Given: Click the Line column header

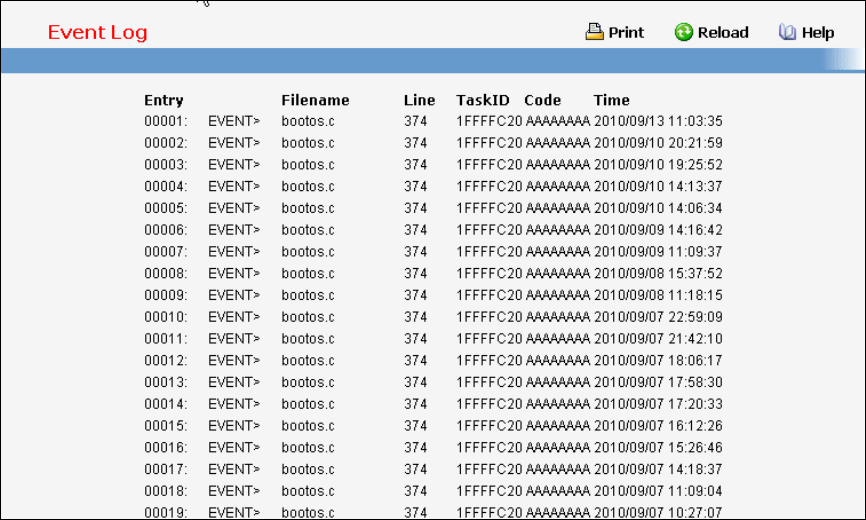Looking at the screenshot, I should click(419, 100).
